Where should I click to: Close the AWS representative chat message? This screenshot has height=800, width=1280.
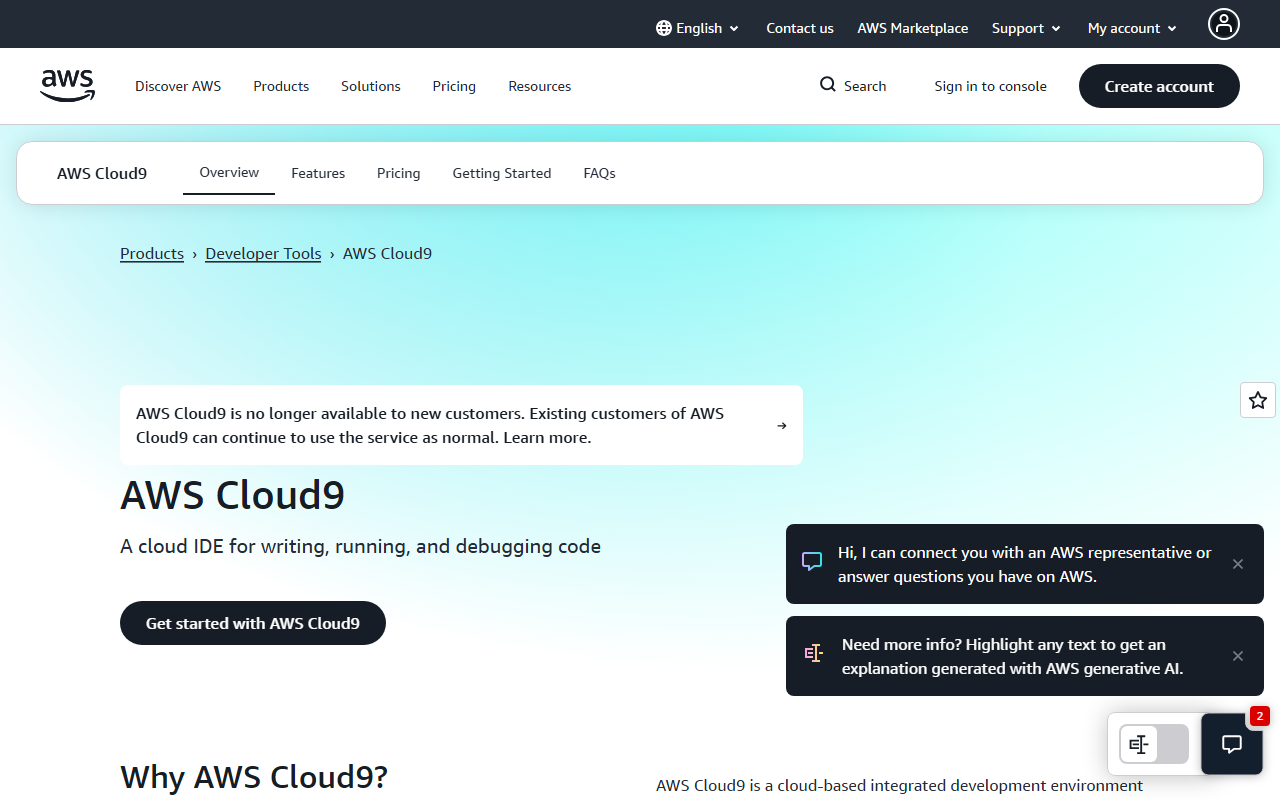1238,564
